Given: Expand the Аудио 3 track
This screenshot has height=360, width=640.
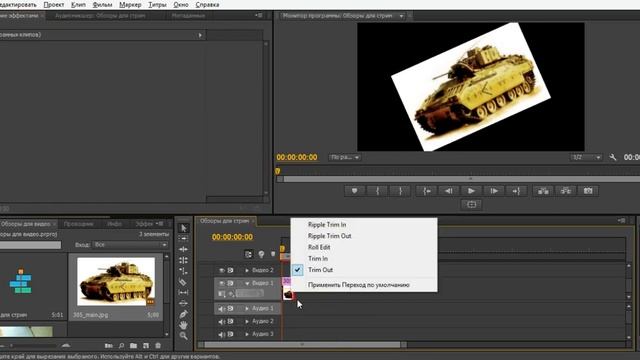Looking at the screenshot, I should [247, 334].
